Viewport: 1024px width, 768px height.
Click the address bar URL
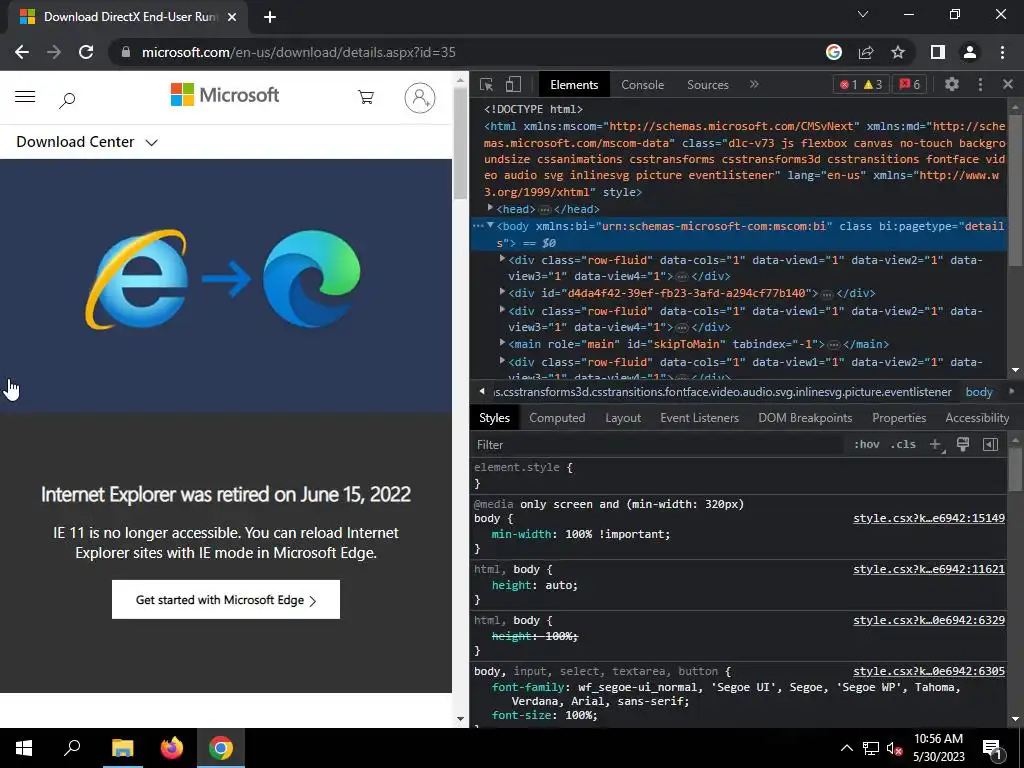pos(298,52)
